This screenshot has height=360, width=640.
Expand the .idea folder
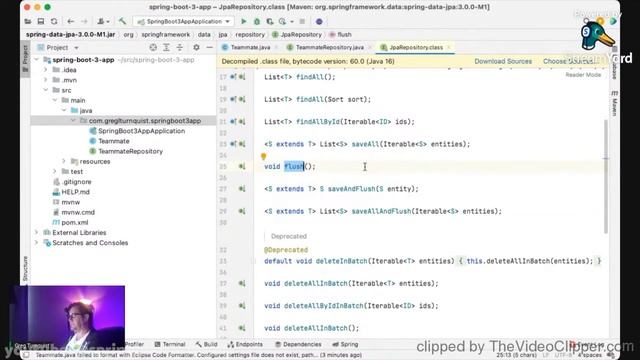click(x=46, y=70)
